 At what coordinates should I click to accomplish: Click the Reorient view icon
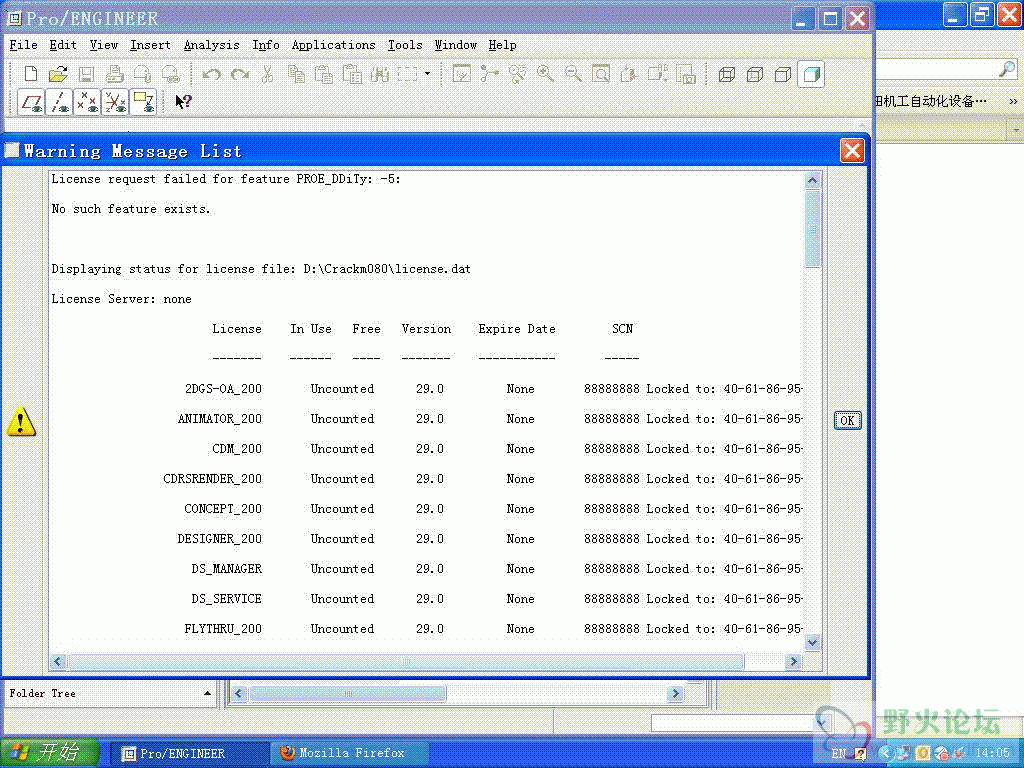point(629,74)
